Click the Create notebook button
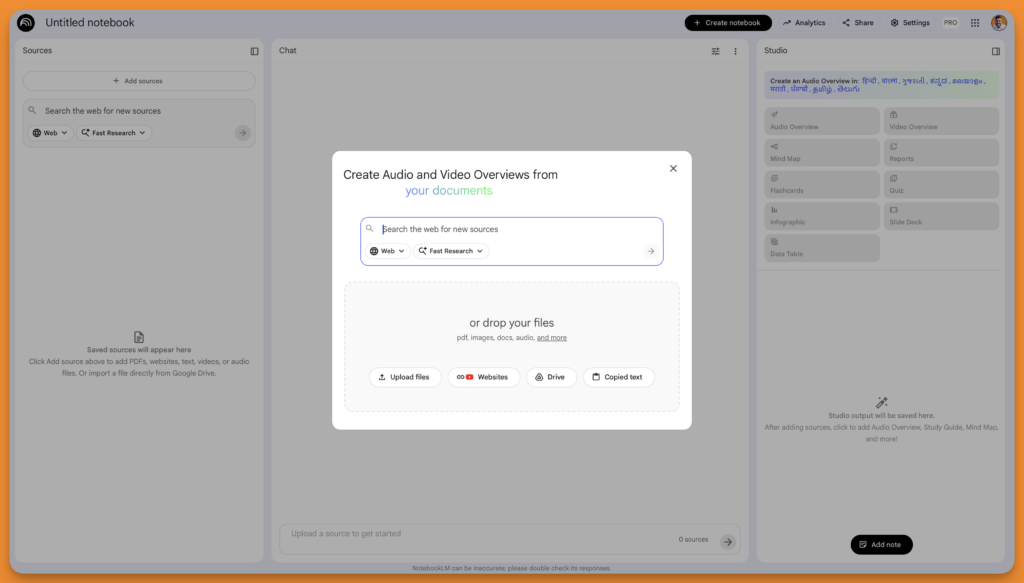 (x=728, y=23)
